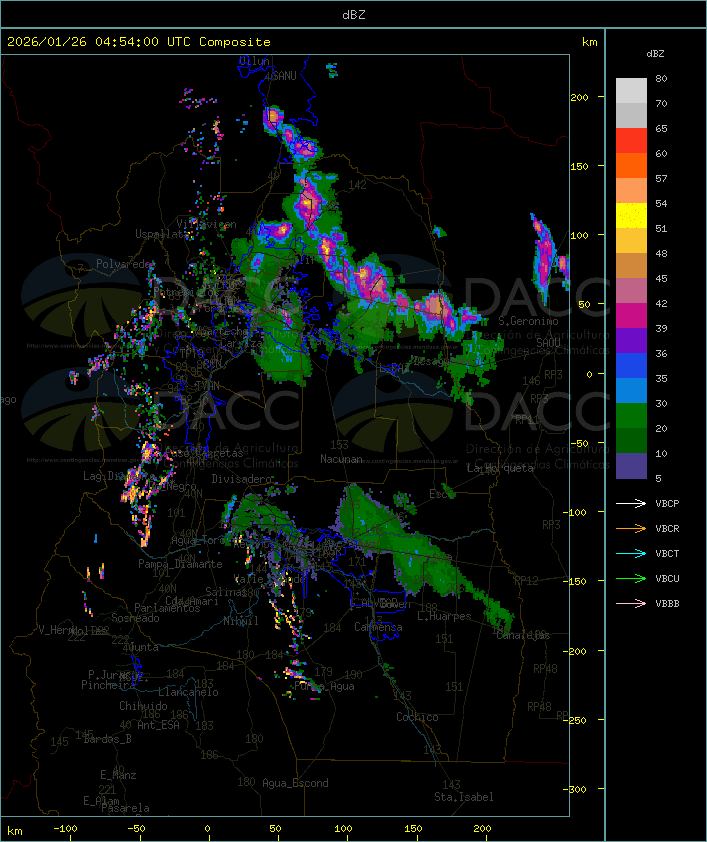Click the indigo 5-10 dBZ swatch

631,466
